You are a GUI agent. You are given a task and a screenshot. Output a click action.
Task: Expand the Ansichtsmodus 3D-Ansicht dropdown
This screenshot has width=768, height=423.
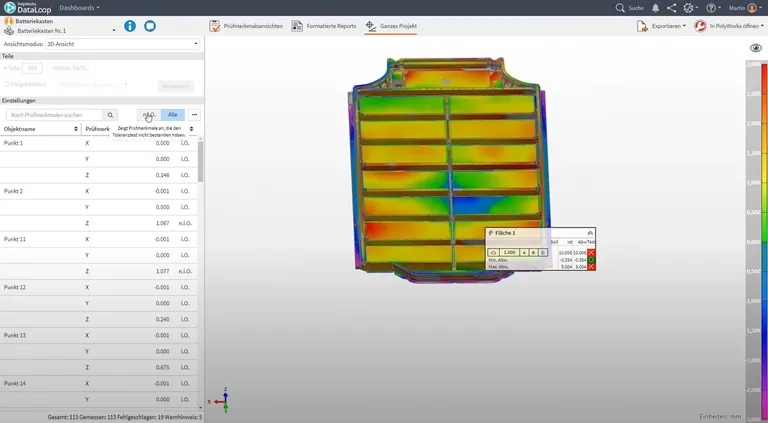coord(122,44)
